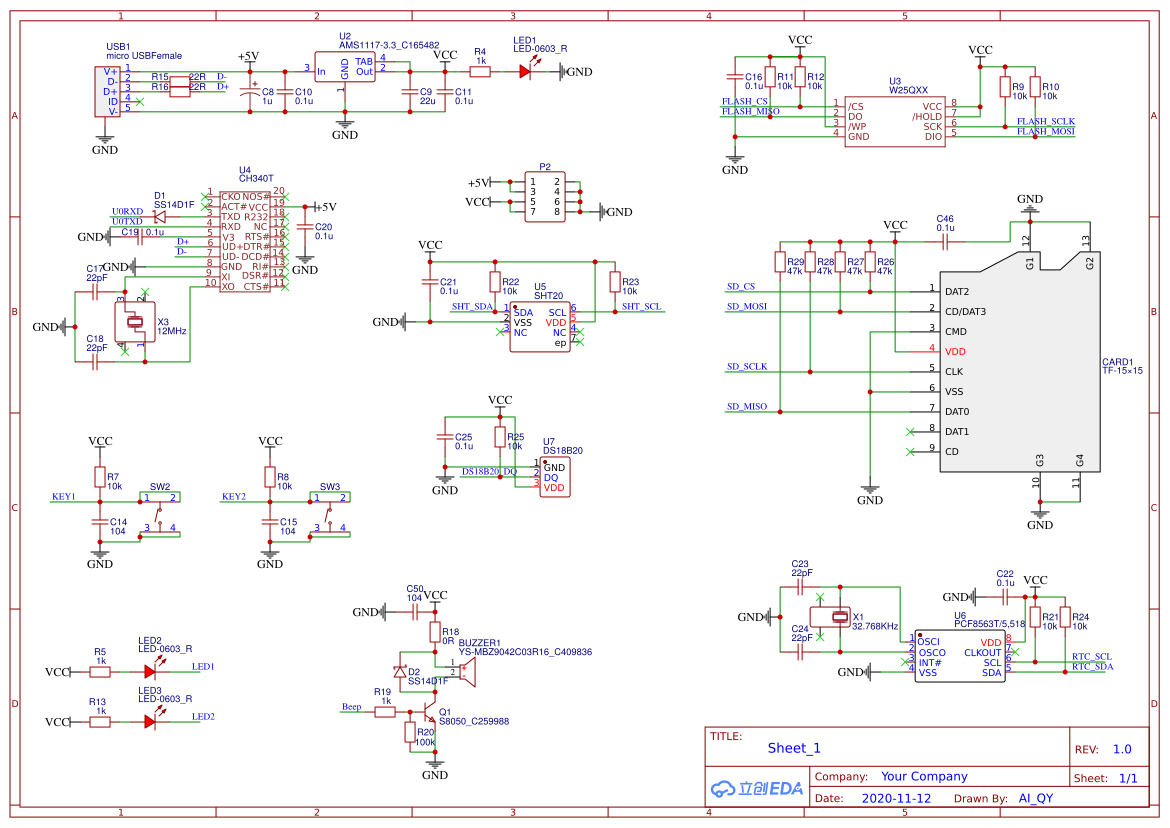Select the SD_MISO net label
The height and width of the screenshot is (828, 1170).
(x=747, y=407)
